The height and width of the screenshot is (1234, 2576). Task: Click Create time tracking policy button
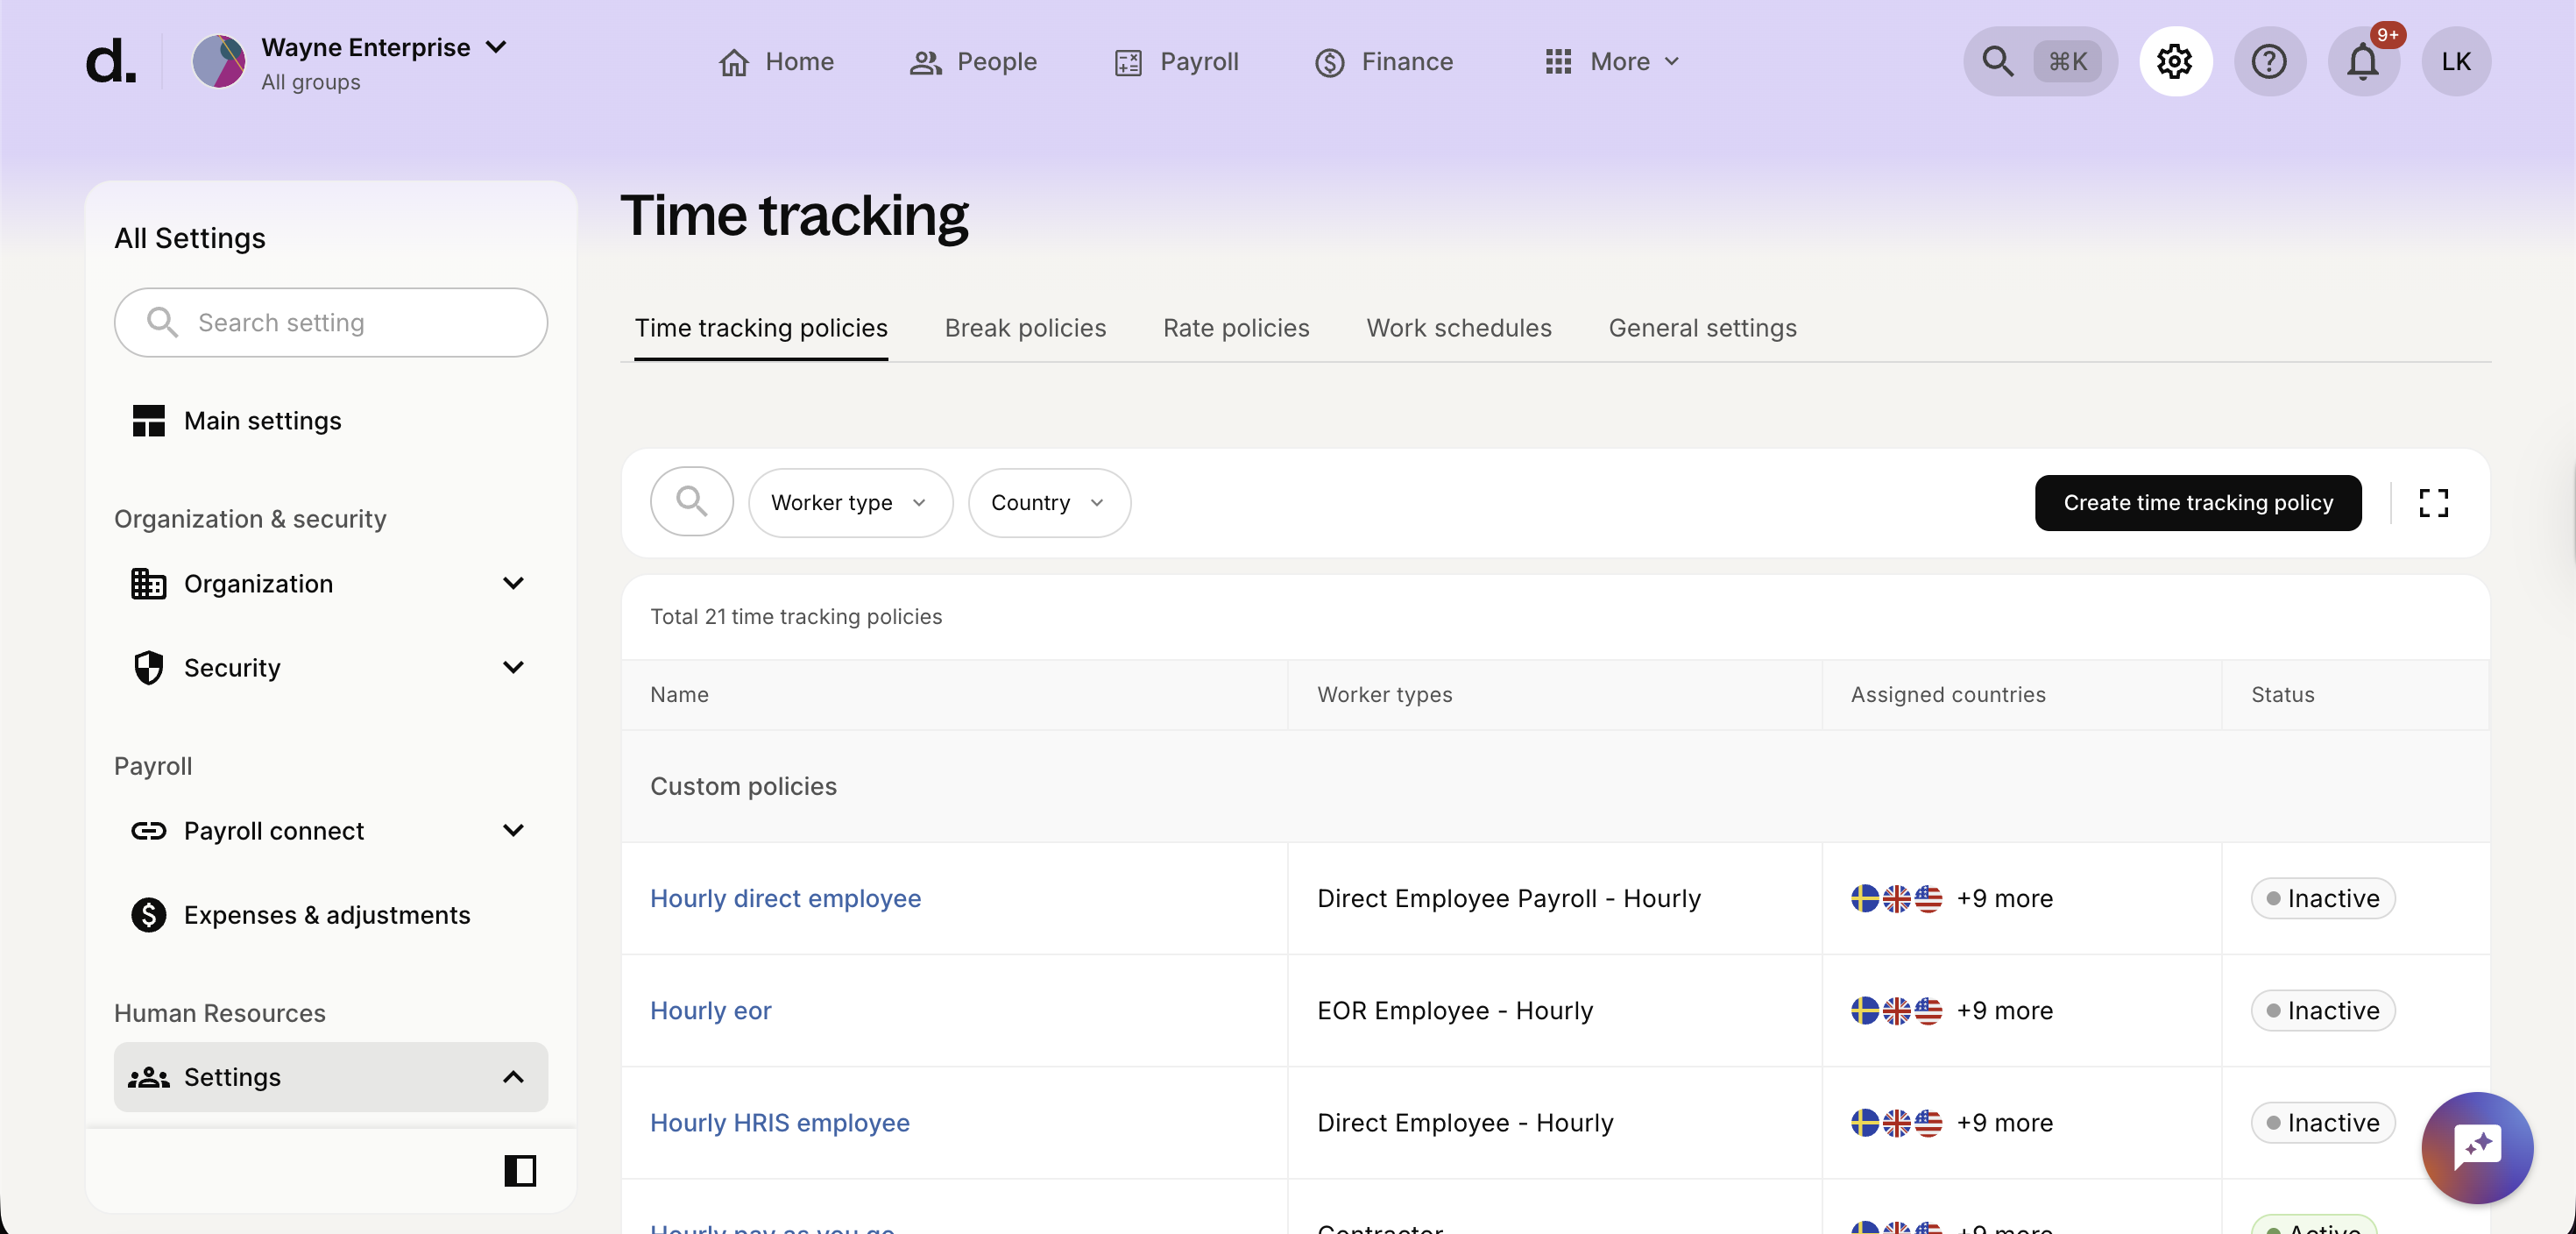click(2197, 503)
